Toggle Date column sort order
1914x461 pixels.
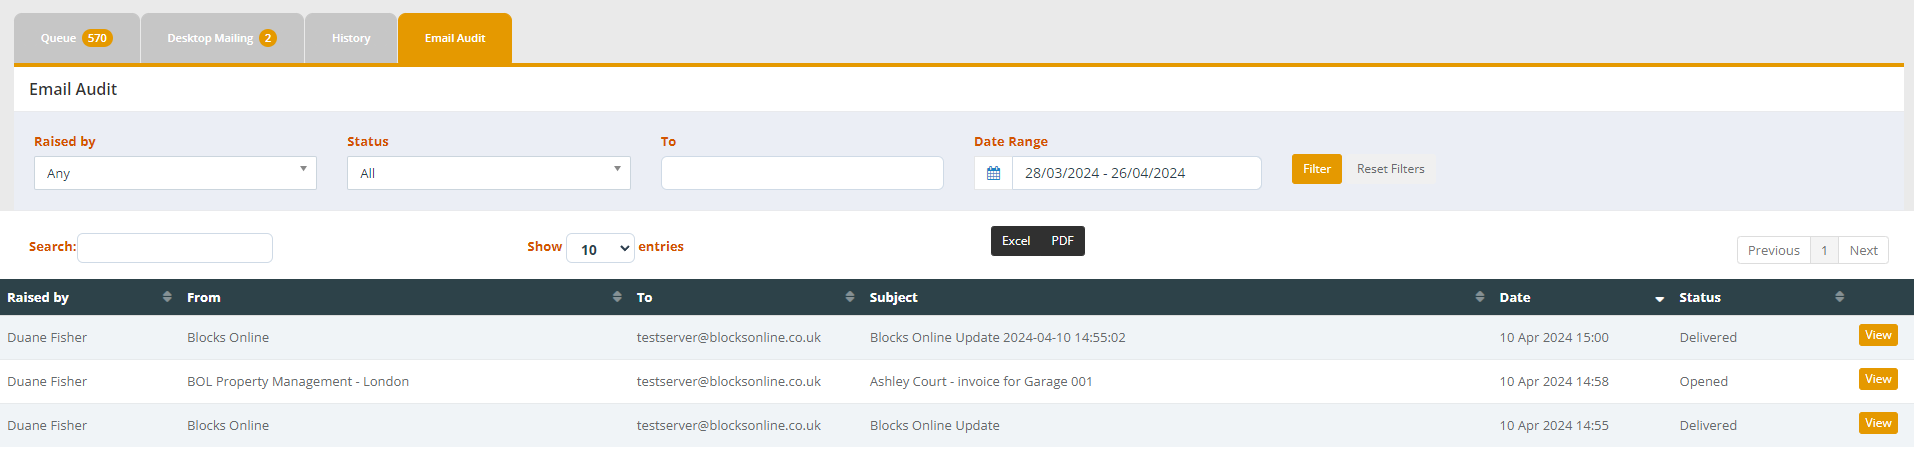[x=1582, y=297]
